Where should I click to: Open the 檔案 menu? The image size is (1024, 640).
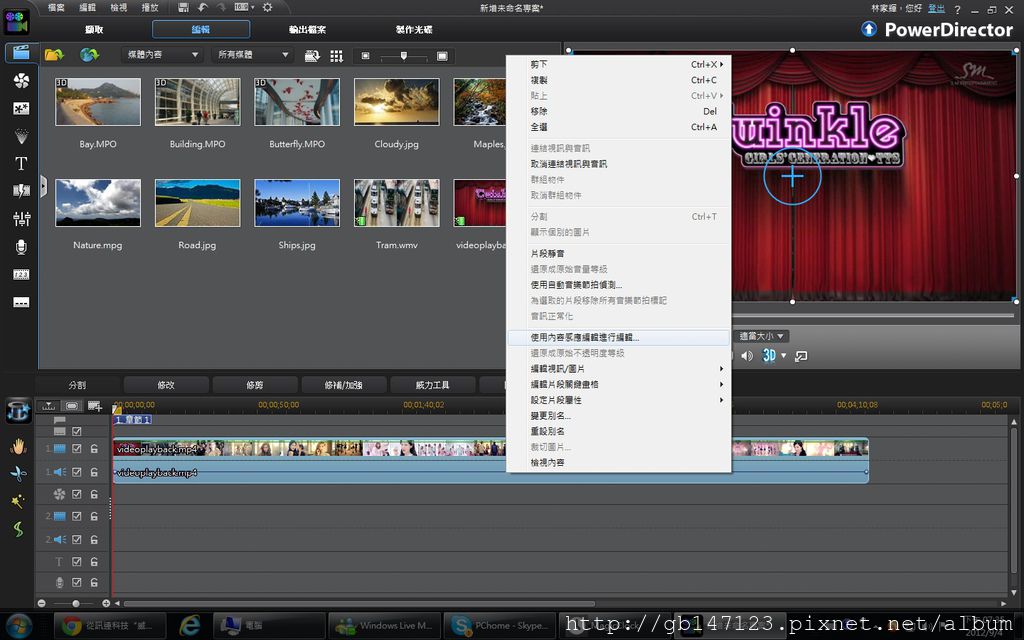tap(56, 7)
